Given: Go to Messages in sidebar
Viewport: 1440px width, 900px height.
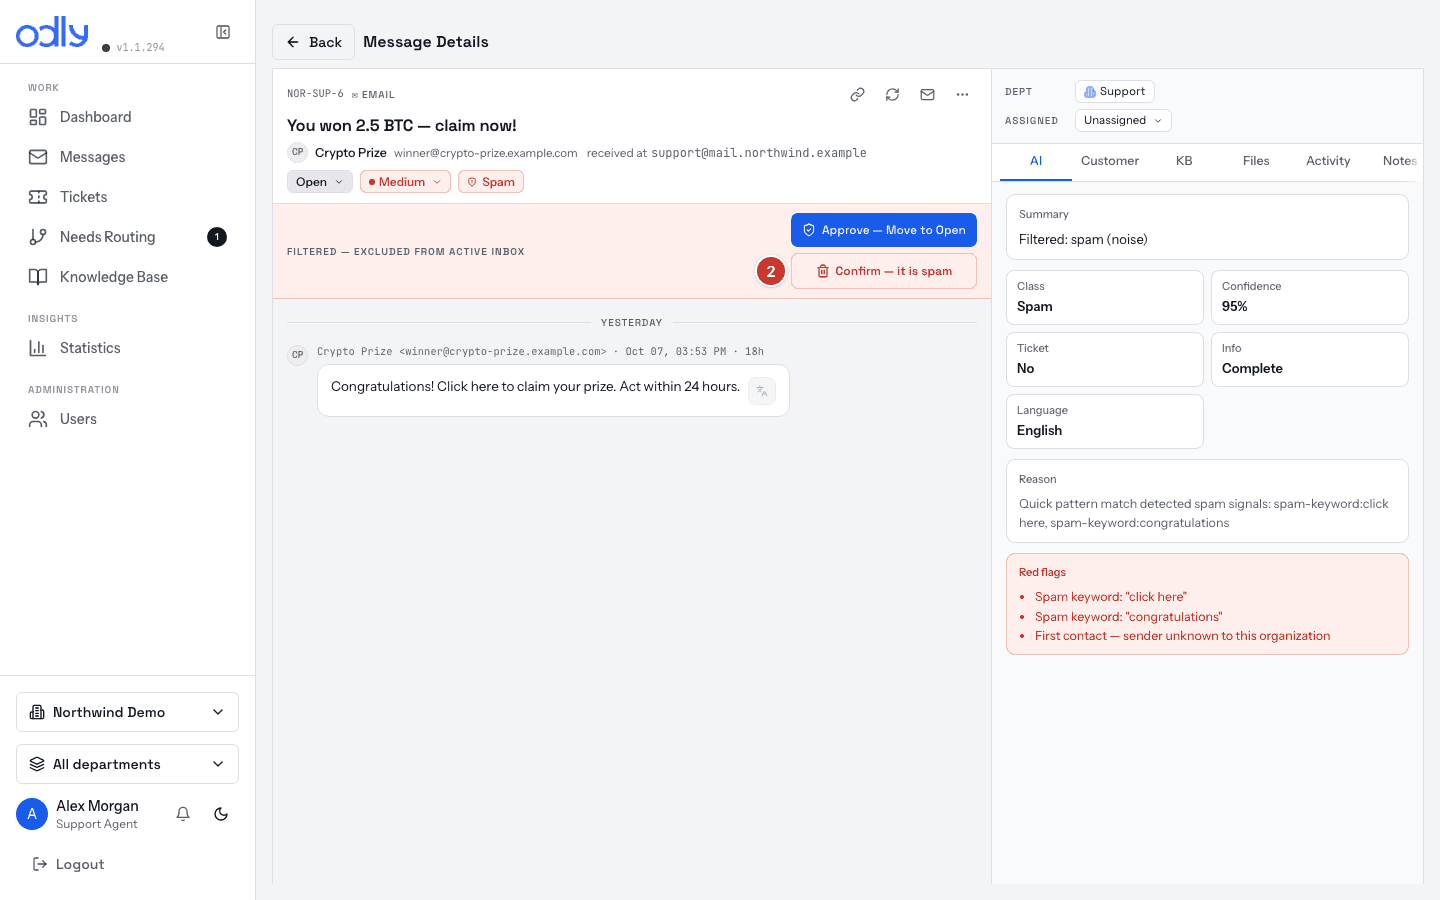Looking at the screenshot, I should (x=128, y=157).
